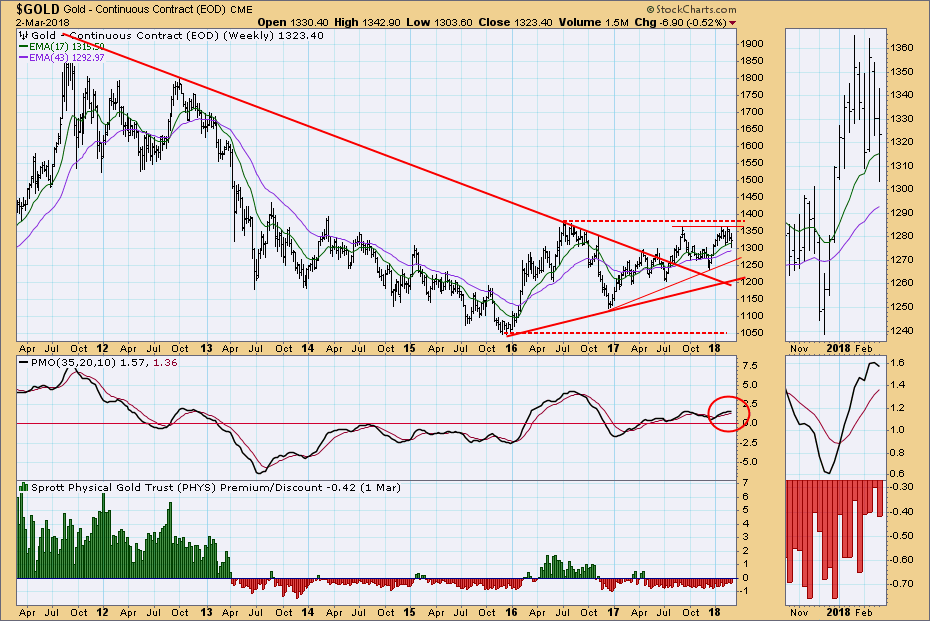Click the histogram icon before Sprott label

point(24,488)
